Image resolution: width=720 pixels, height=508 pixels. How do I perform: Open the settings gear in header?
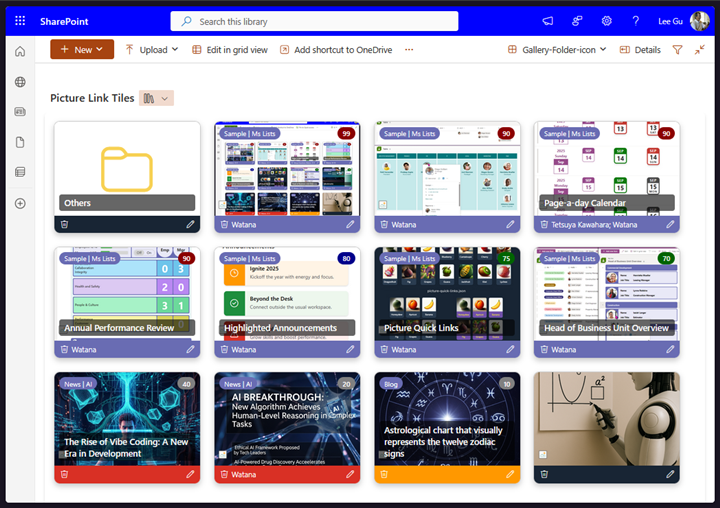point(607,21)
